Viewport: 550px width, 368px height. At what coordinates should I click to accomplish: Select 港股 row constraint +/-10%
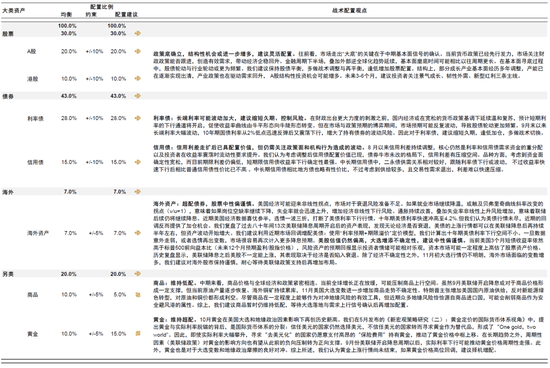click(94, 79)
